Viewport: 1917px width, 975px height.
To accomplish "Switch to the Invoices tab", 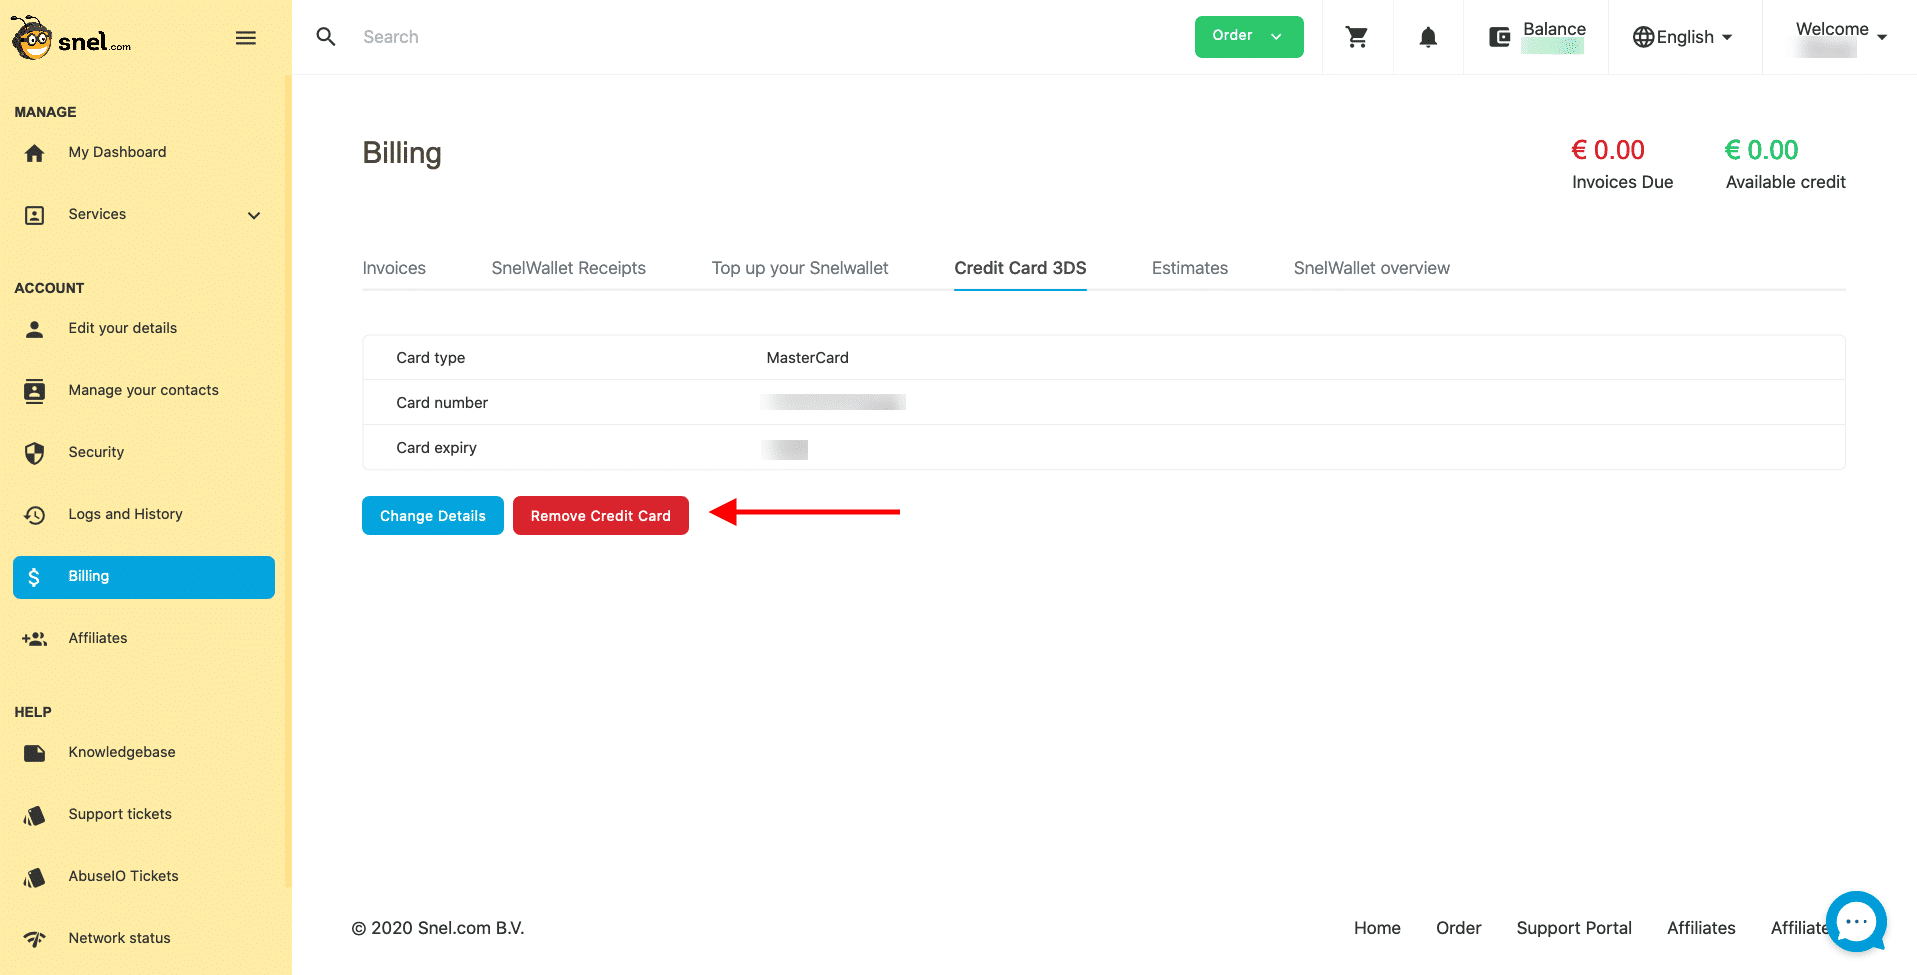I will pos(394,268).
